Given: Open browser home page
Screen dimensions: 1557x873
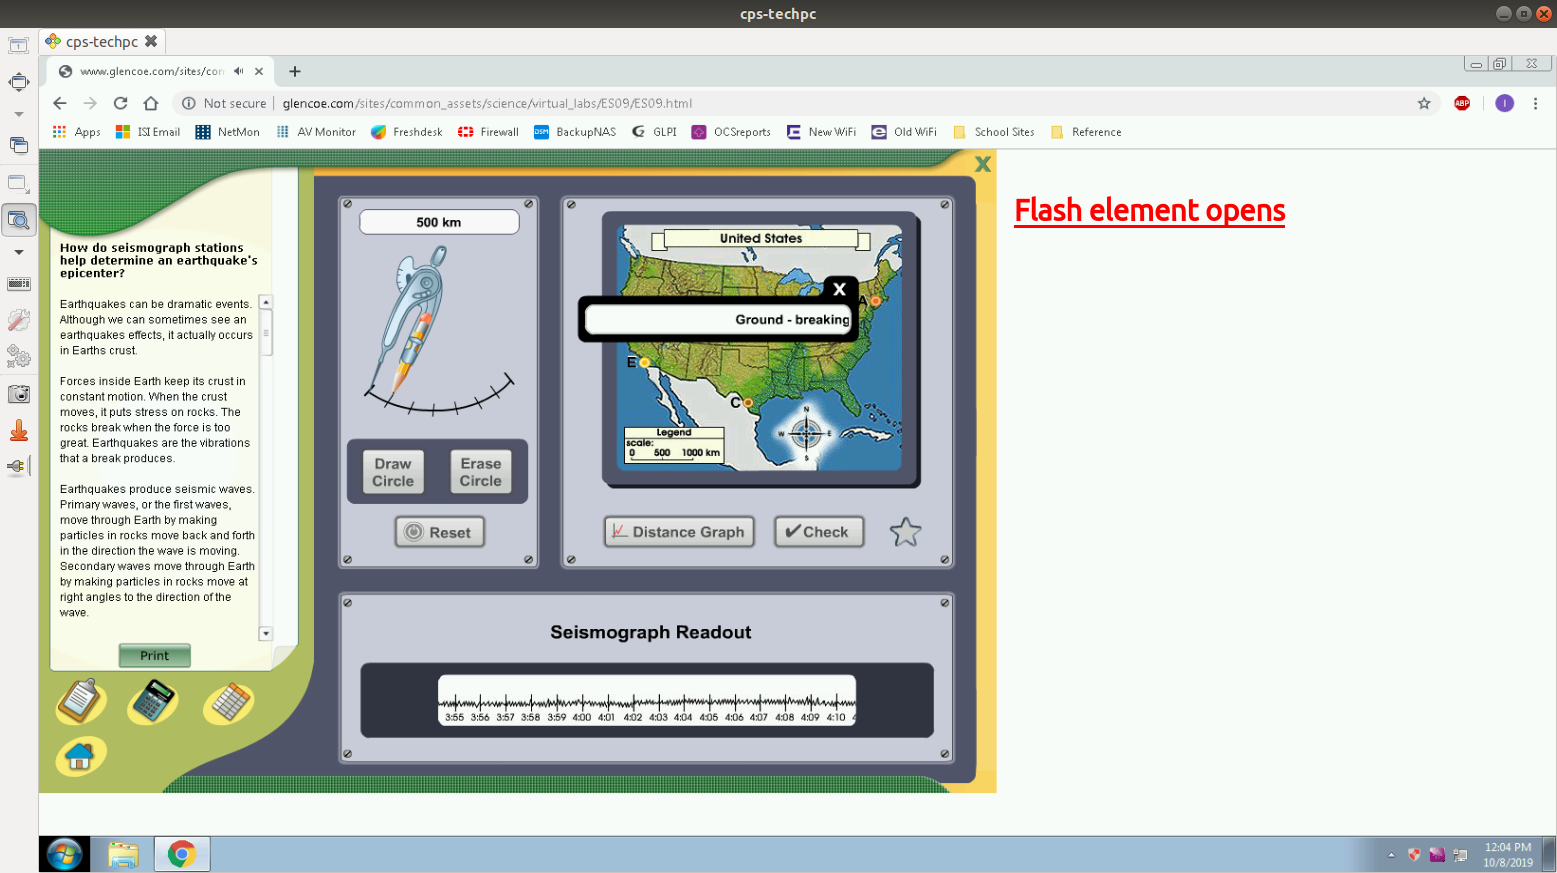Looking at the screenshot, I should pos(151,103).
